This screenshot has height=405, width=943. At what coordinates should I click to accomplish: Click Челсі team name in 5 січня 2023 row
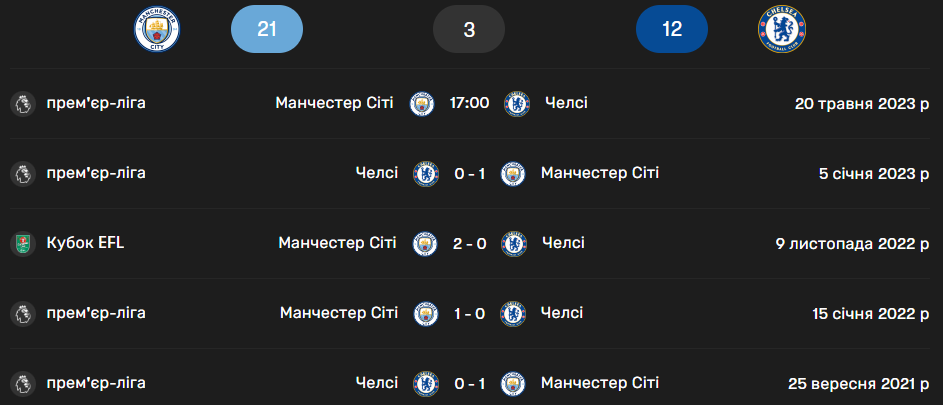376,173
